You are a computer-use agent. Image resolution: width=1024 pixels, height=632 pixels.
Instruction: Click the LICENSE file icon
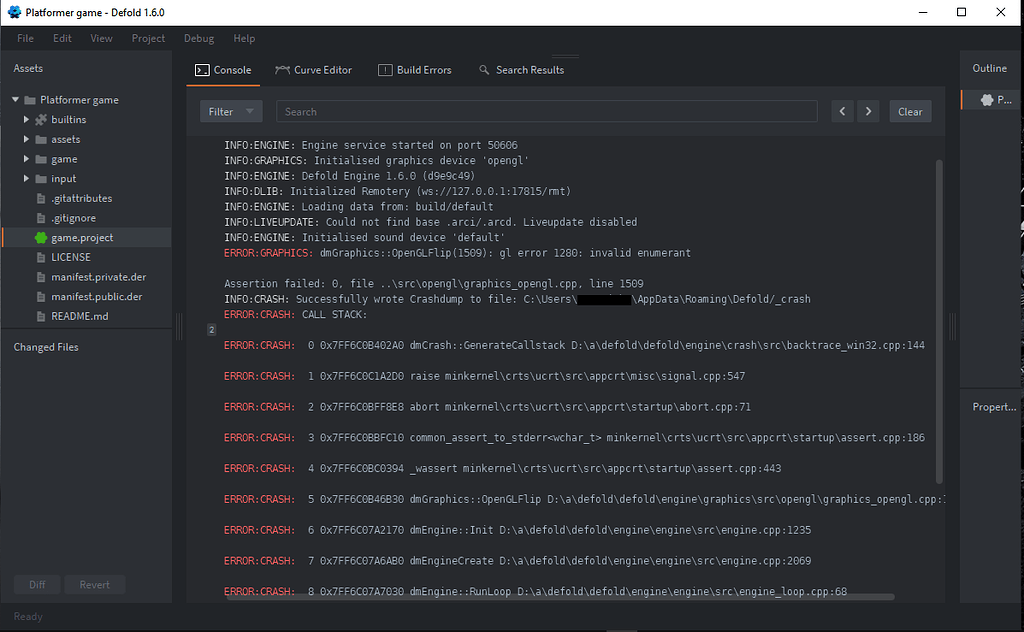[x=41, y=257]
